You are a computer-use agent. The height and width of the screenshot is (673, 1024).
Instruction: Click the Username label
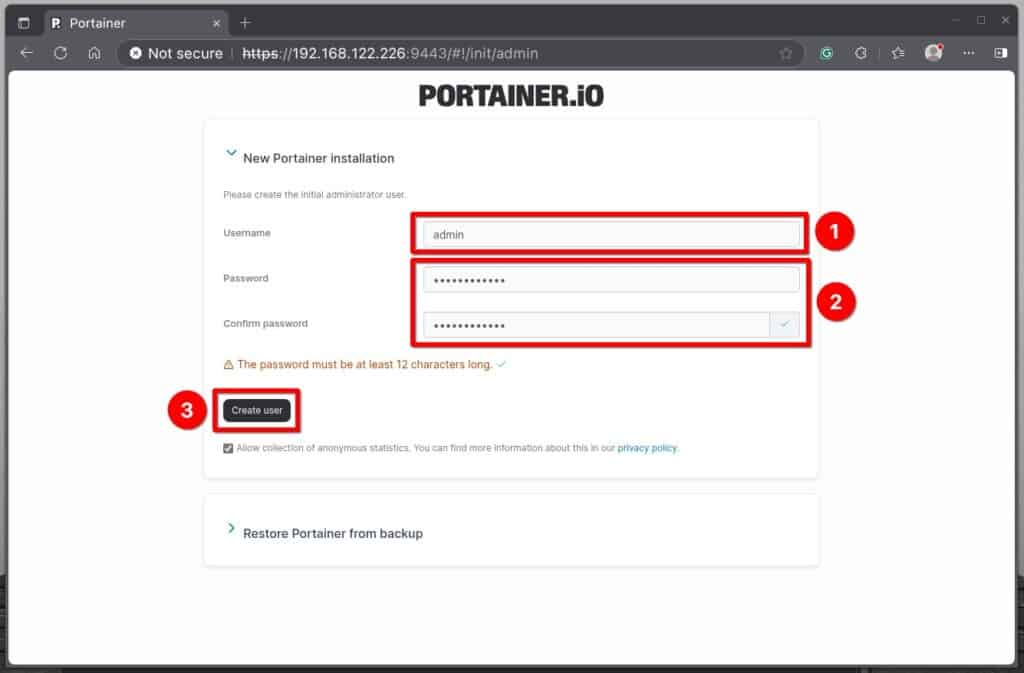pyautogui.click(x=247, y=233)
